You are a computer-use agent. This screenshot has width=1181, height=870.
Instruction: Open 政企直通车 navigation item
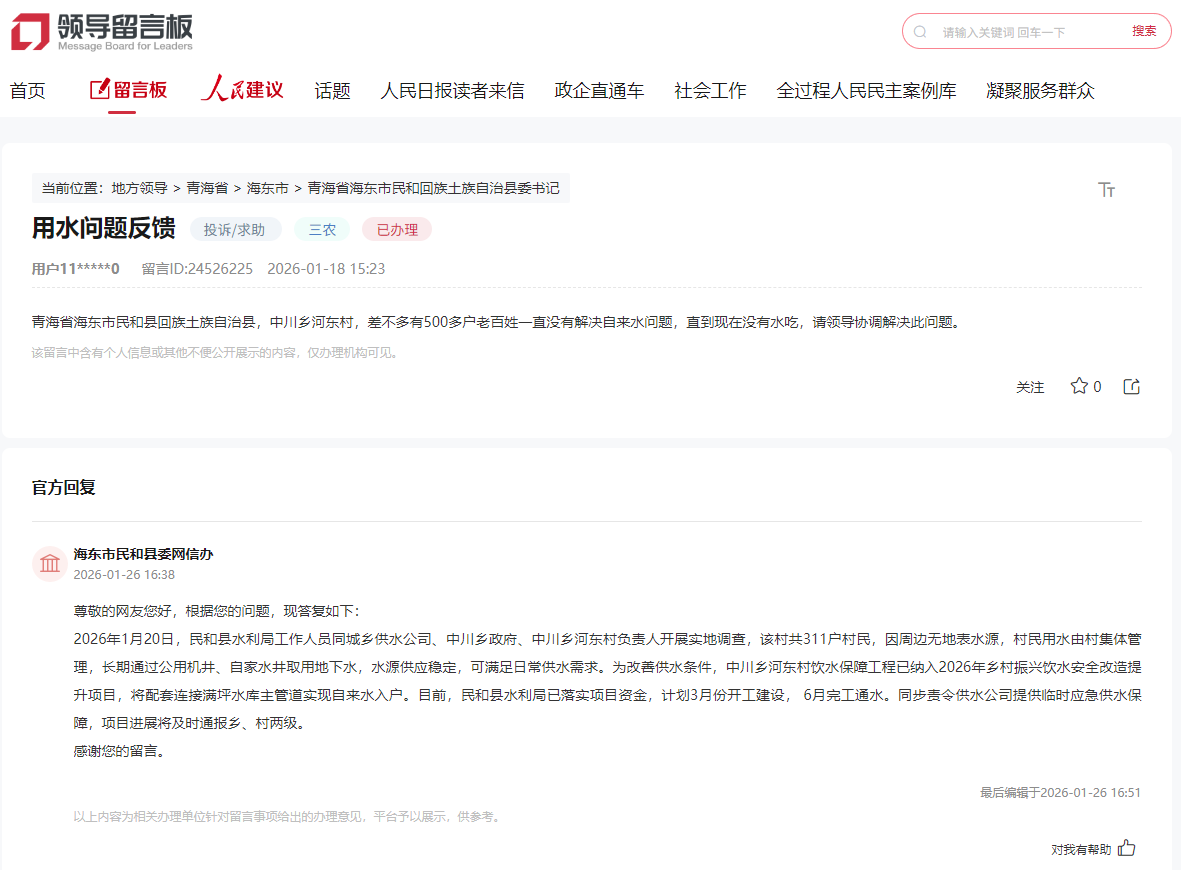click(599, 91)
